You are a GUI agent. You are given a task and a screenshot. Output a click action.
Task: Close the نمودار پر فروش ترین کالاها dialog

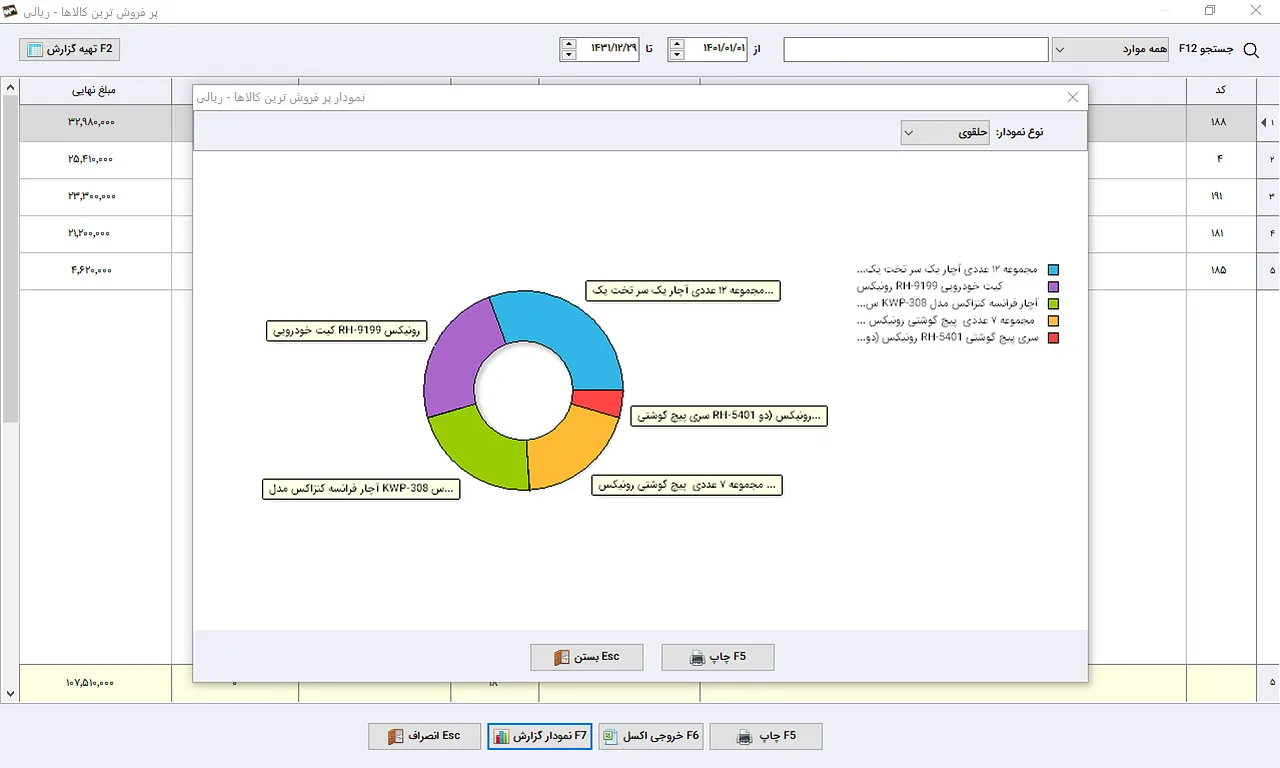tap(1073, 97)
